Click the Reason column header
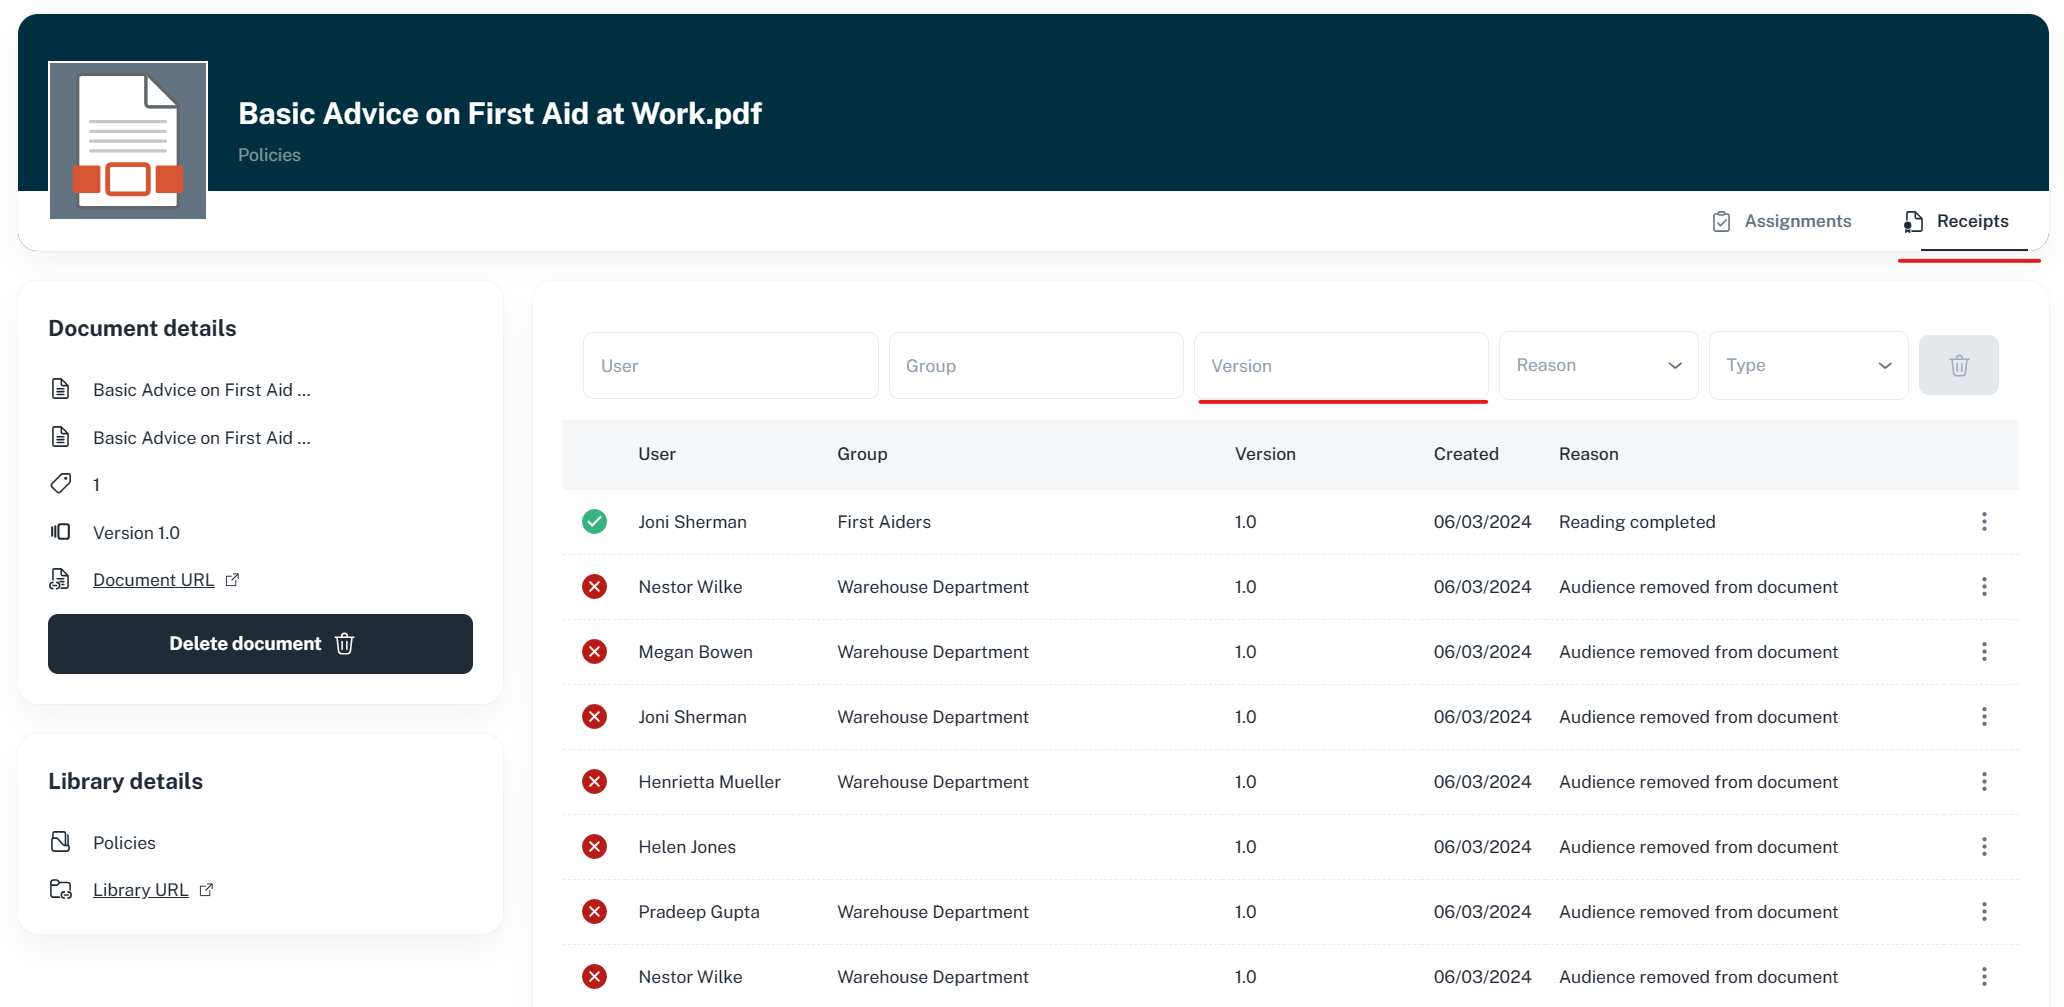Image resolution: width=2064 pixels, height=1007 pixels. [1588, 454]
